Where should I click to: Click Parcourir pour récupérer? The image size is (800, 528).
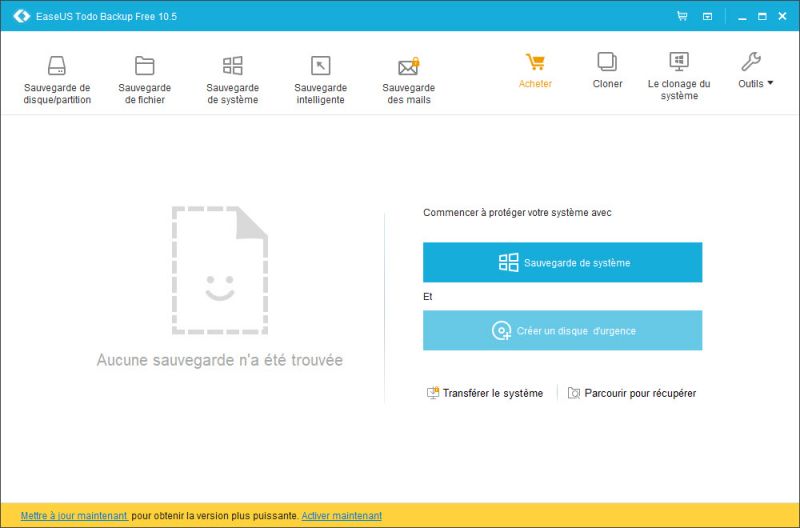point(632,393)
